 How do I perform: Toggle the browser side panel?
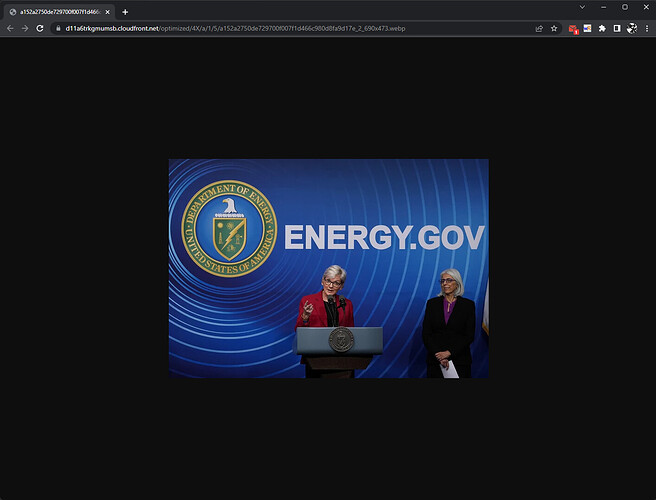pyautogui.click(x=617, y=28)
